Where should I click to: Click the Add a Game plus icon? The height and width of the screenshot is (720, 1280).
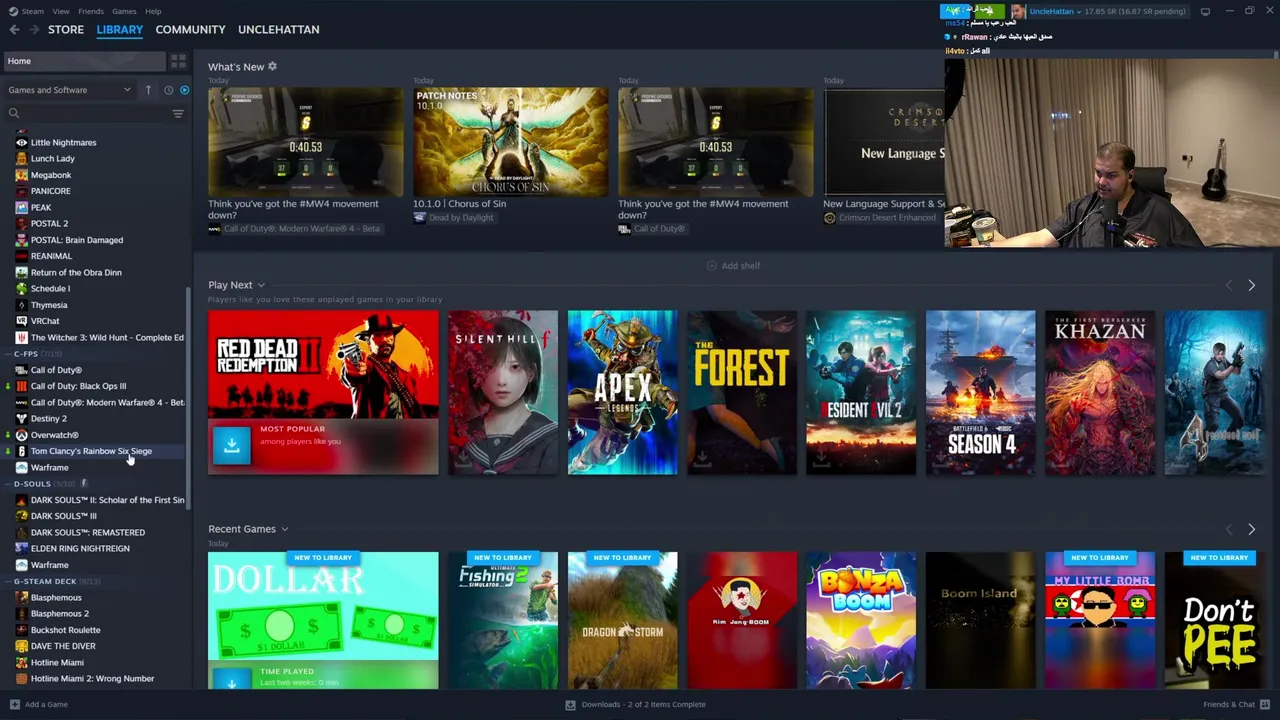point(14,704)
